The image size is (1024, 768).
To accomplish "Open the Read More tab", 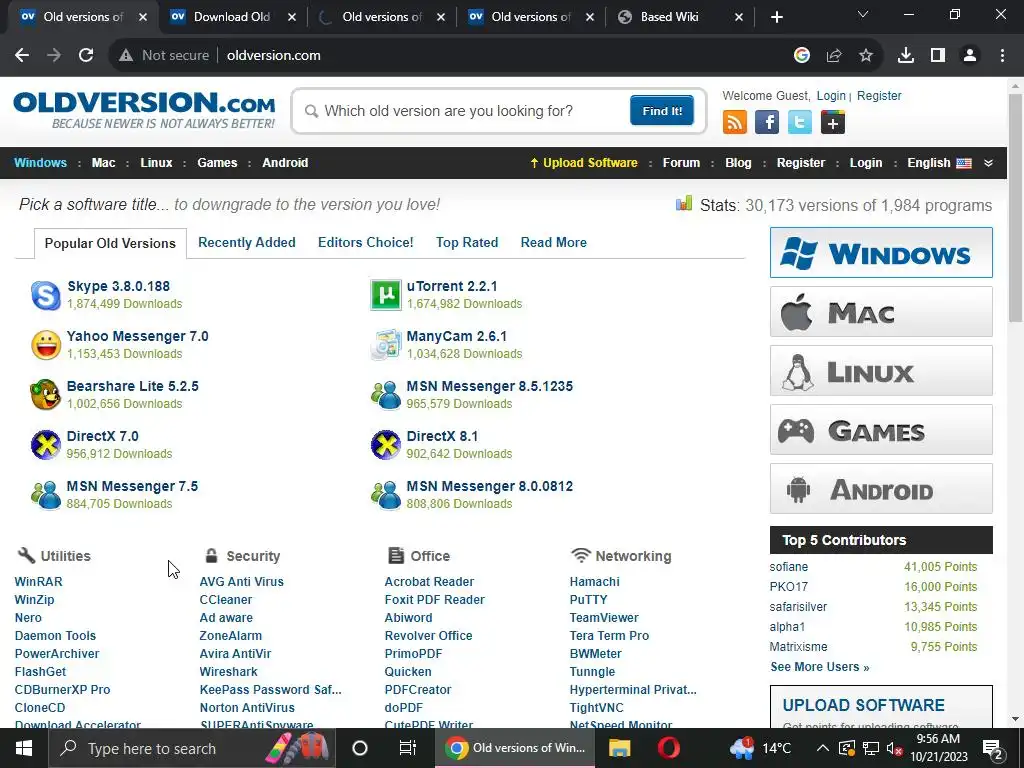I will coord(554,242).
